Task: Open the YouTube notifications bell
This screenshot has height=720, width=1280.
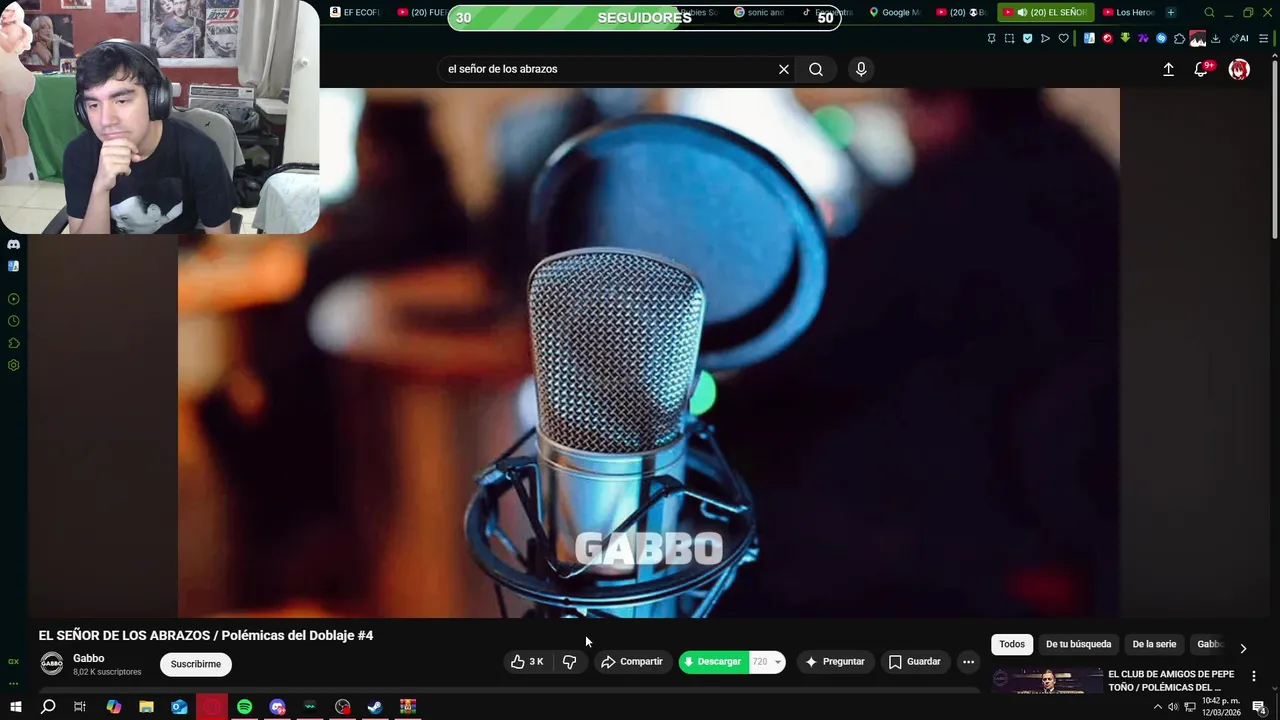Action: tap(1201, 69)
